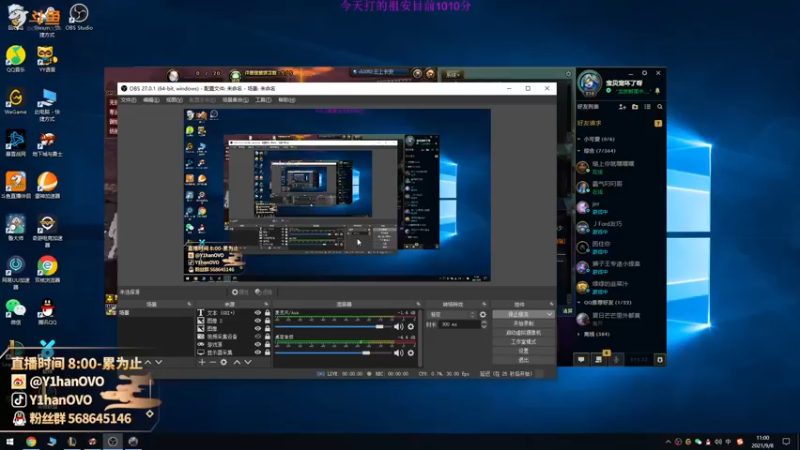Click the 桌面音频 volume slider handle
This screenshot has height=450, width=800.
tap(366, 353)
